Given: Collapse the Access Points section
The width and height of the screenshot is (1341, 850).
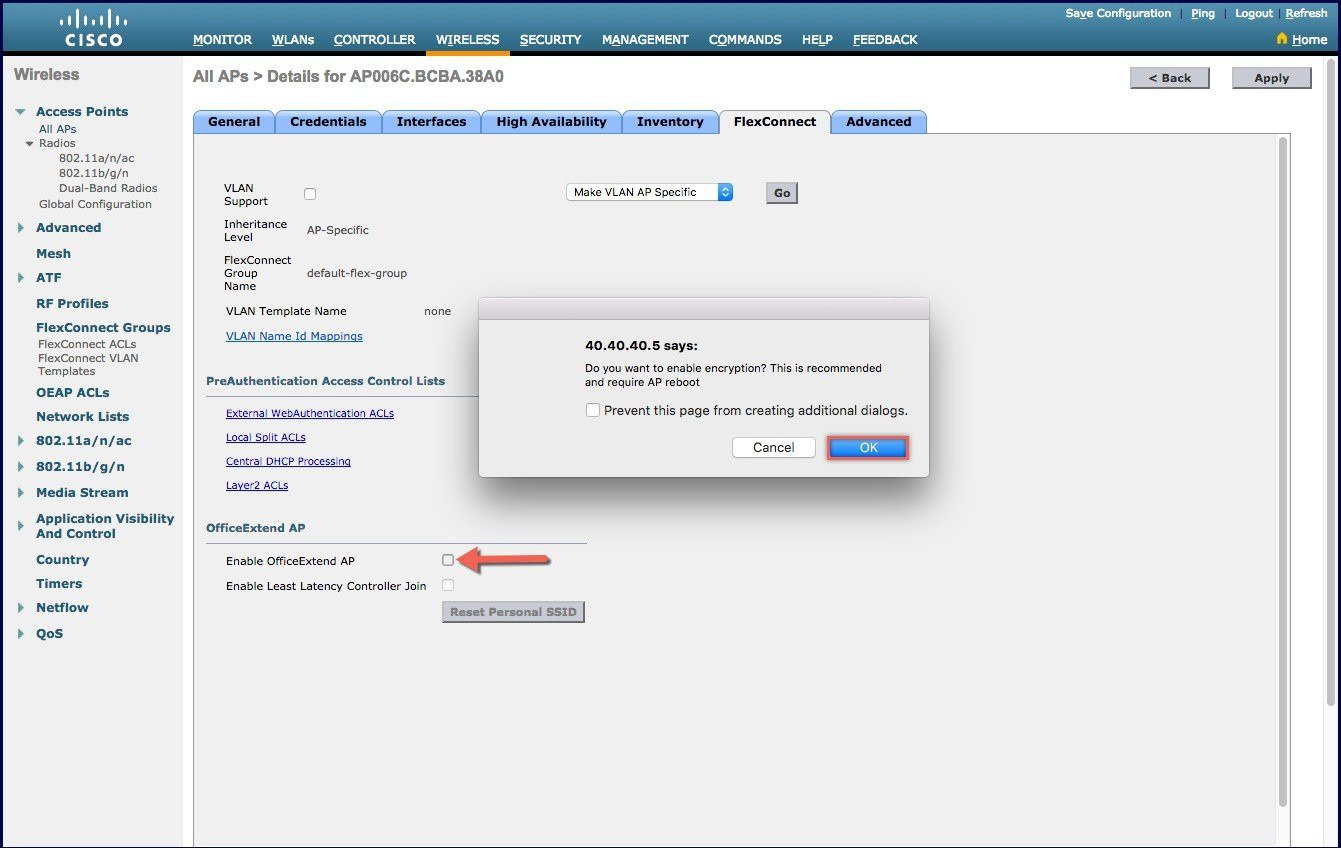Looking at the screenshot, I should [21, 112].
